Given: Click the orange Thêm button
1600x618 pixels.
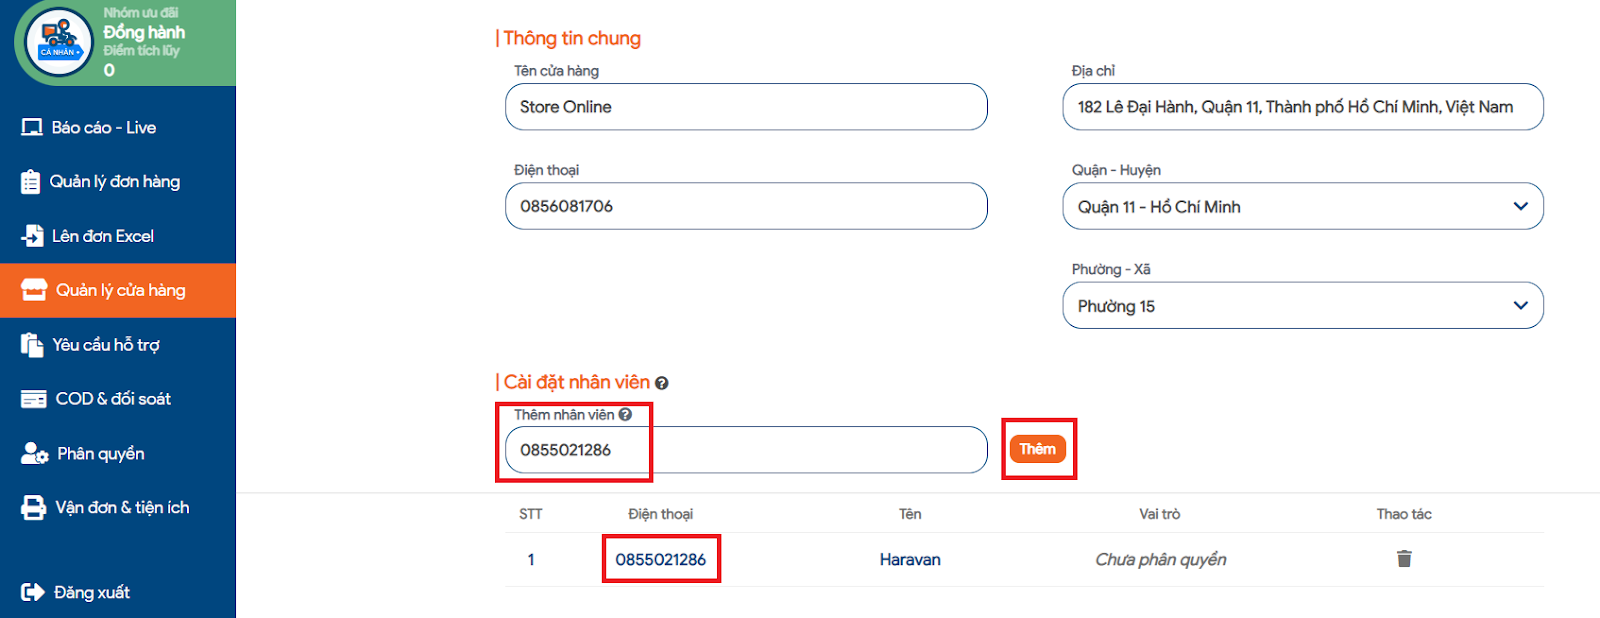Looking at the screenshot, I should pyautogui.click(x=1038, y=449).
